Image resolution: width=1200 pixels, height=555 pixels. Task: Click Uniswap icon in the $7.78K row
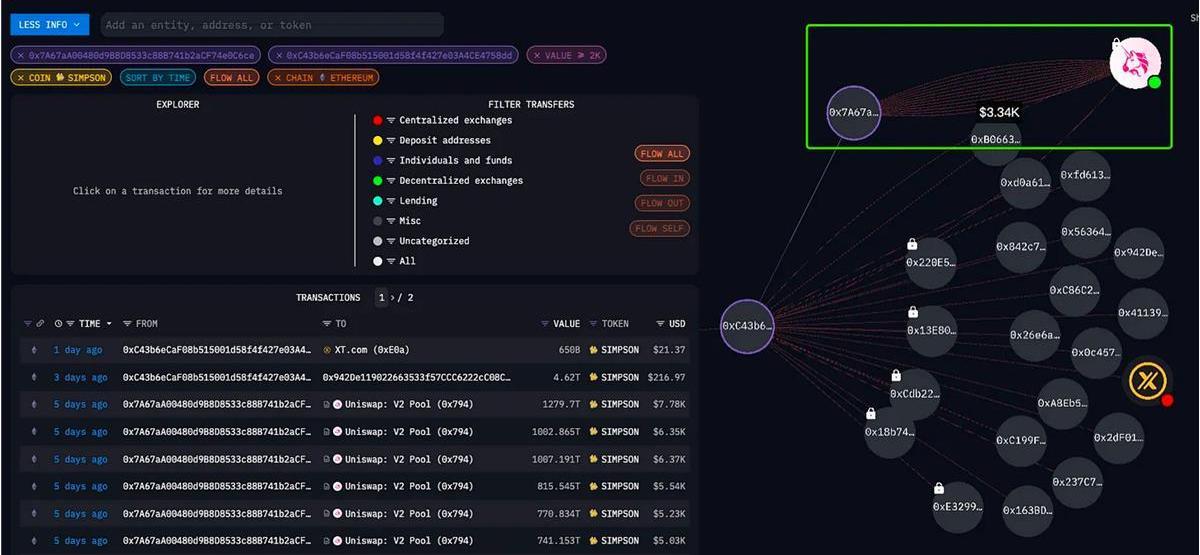(338, 405)
